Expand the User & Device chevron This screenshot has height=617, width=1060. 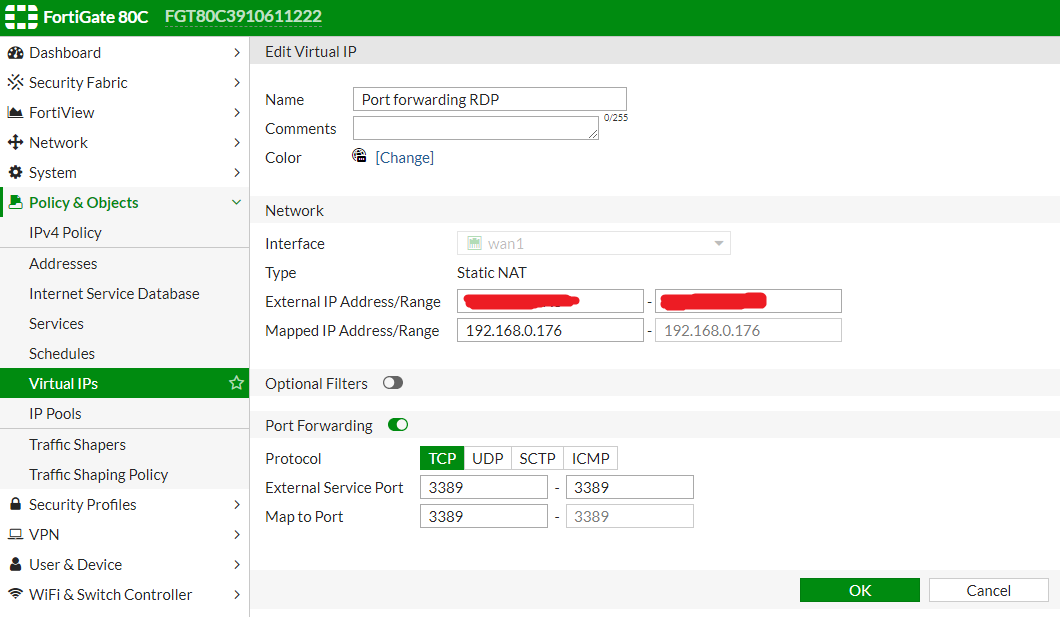[237, 564]
